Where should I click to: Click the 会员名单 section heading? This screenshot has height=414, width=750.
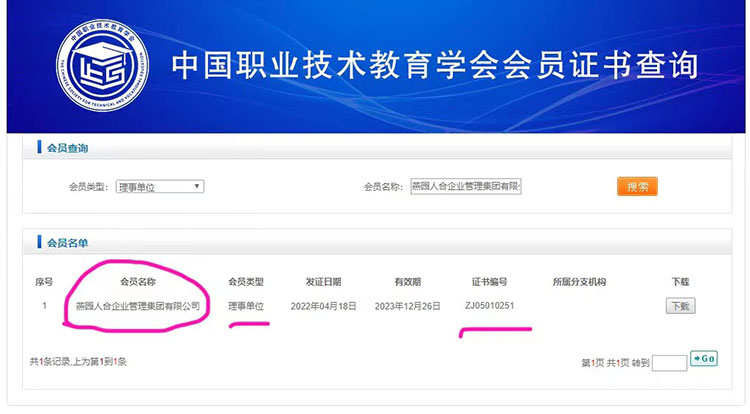pos(67,243)
